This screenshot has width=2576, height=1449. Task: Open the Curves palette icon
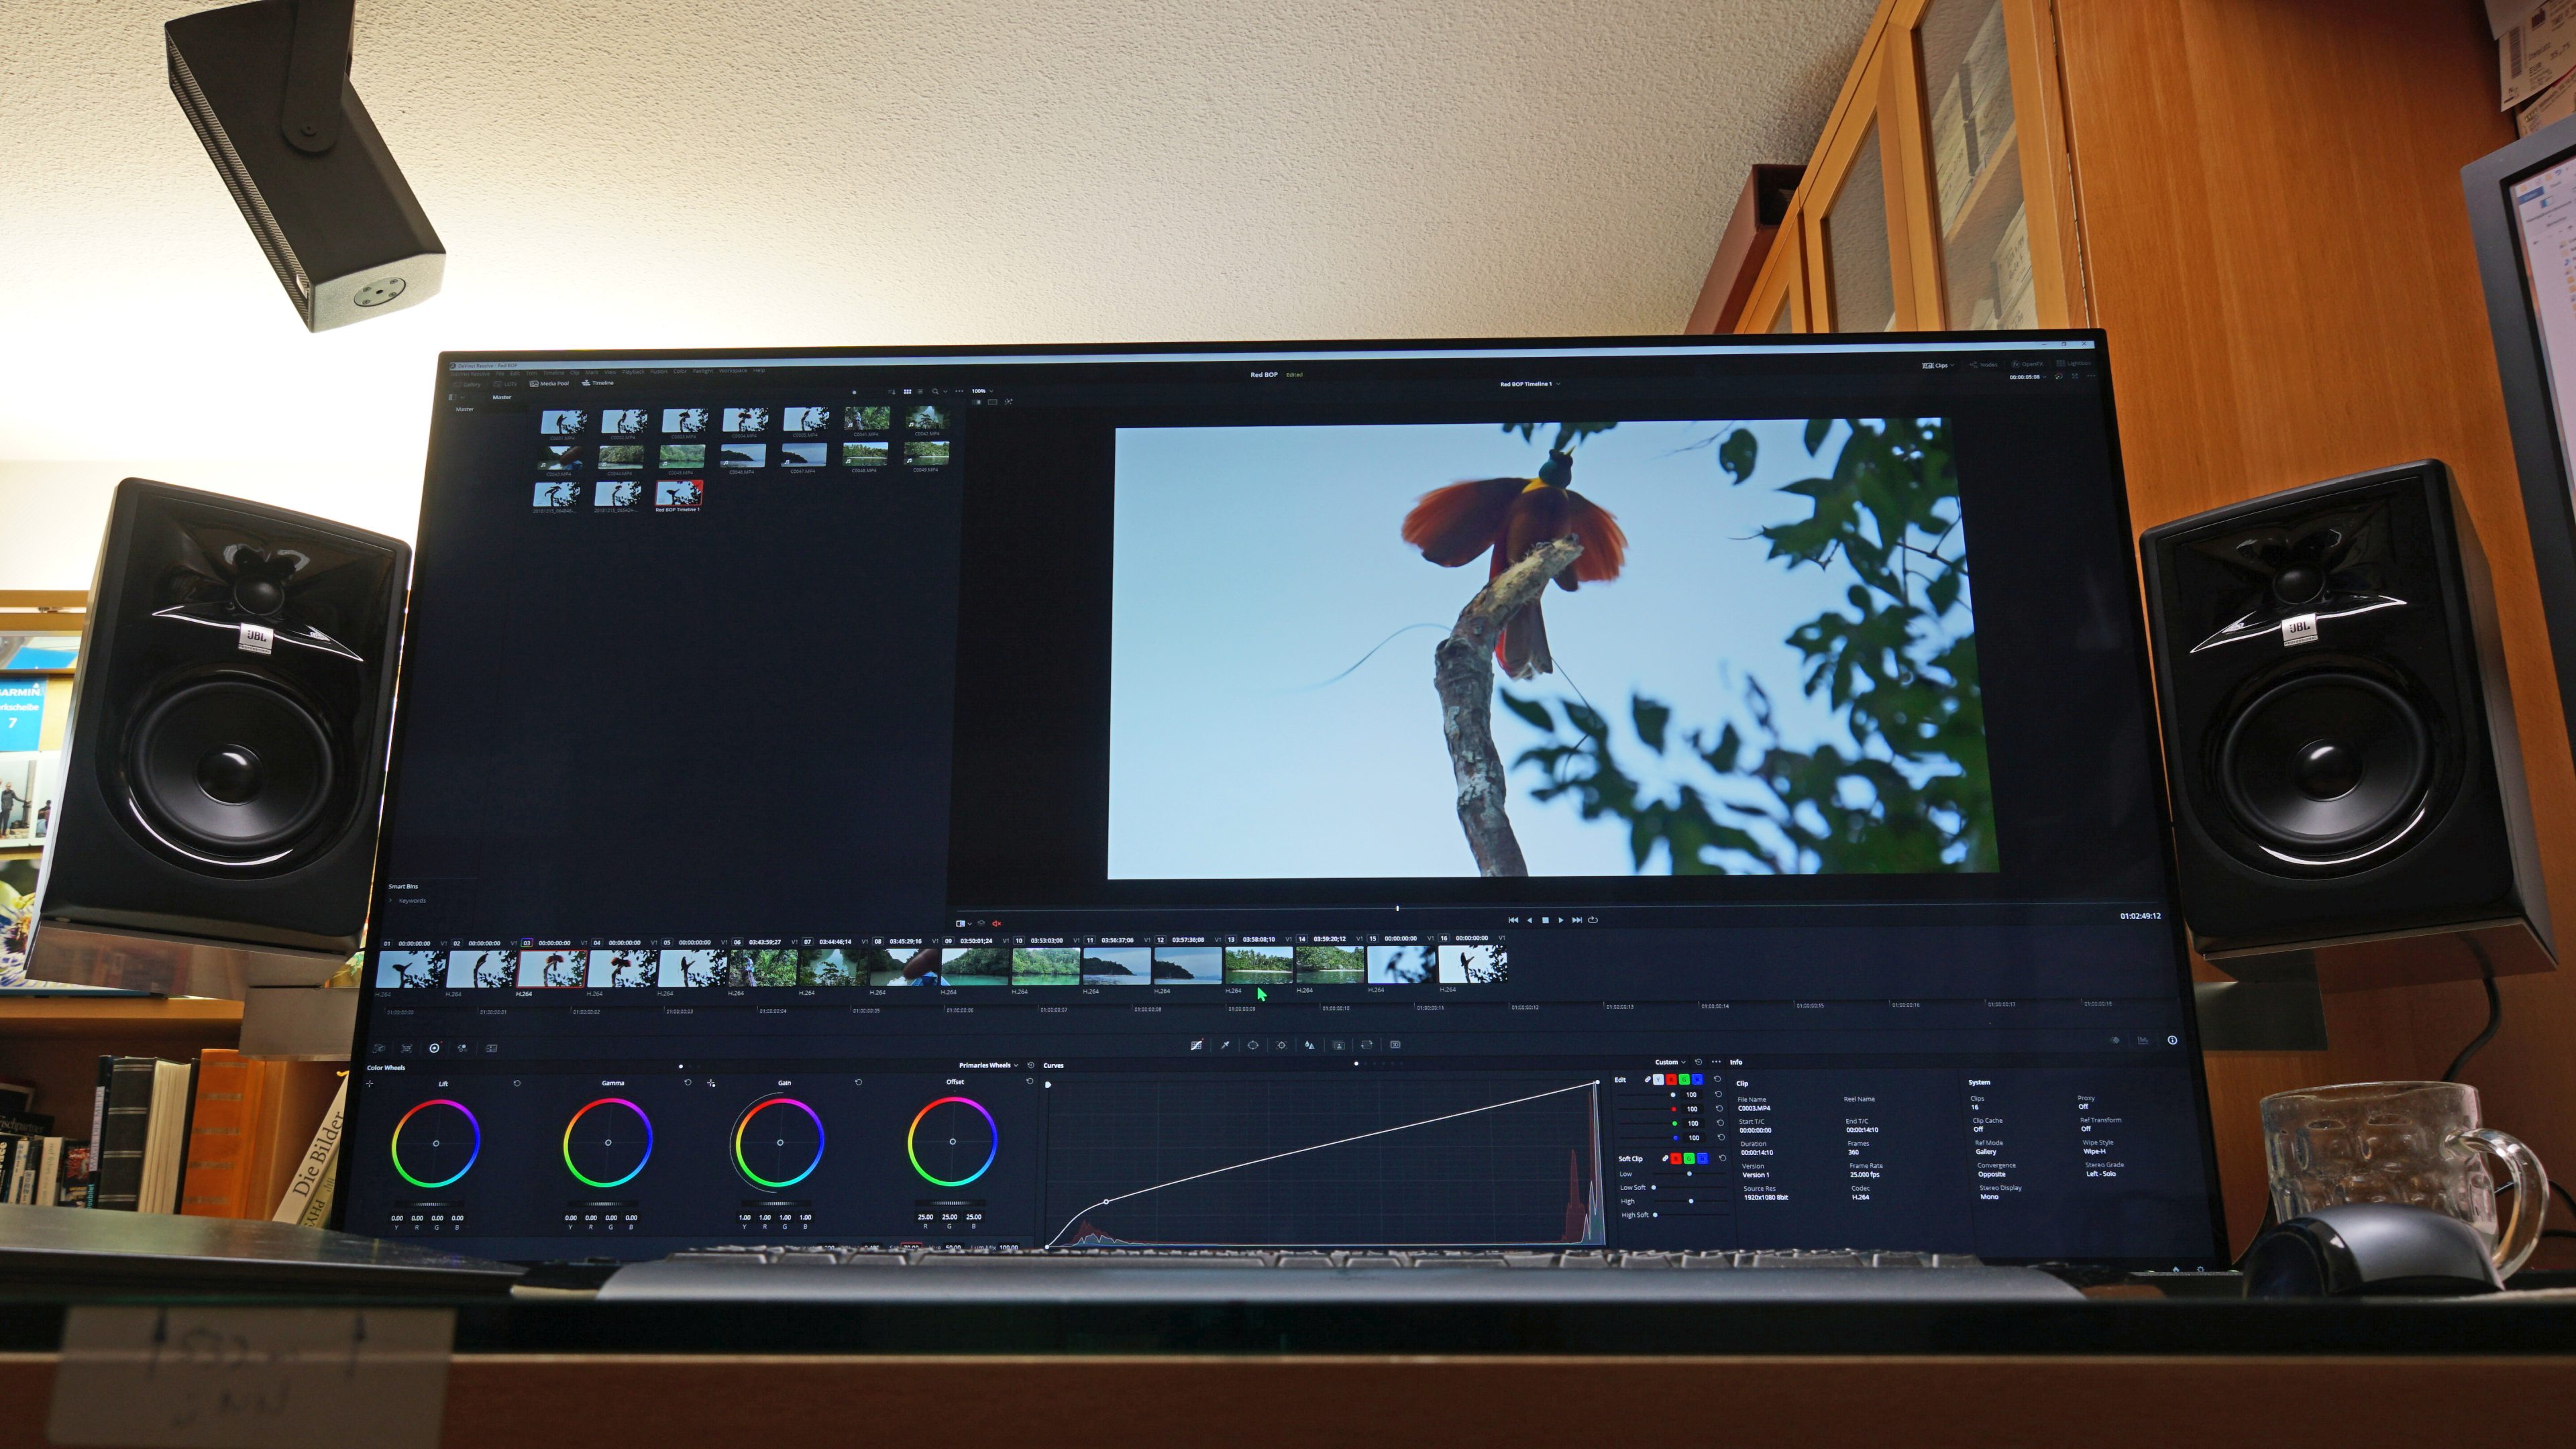click(1196, 1045)
